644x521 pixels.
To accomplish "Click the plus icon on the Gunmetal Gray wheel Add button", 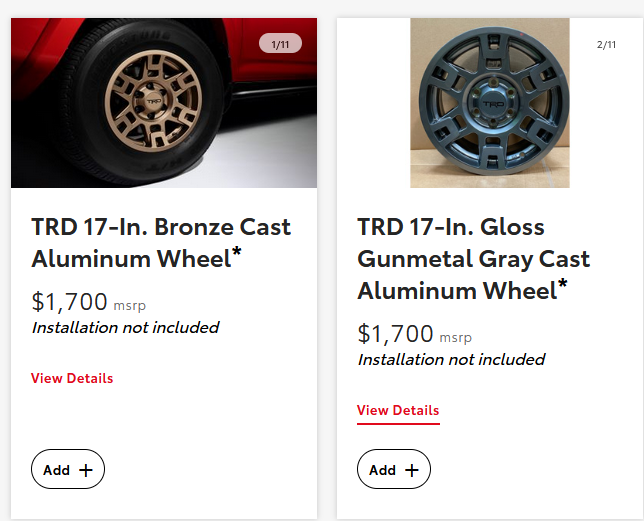I will pos(411,470).
